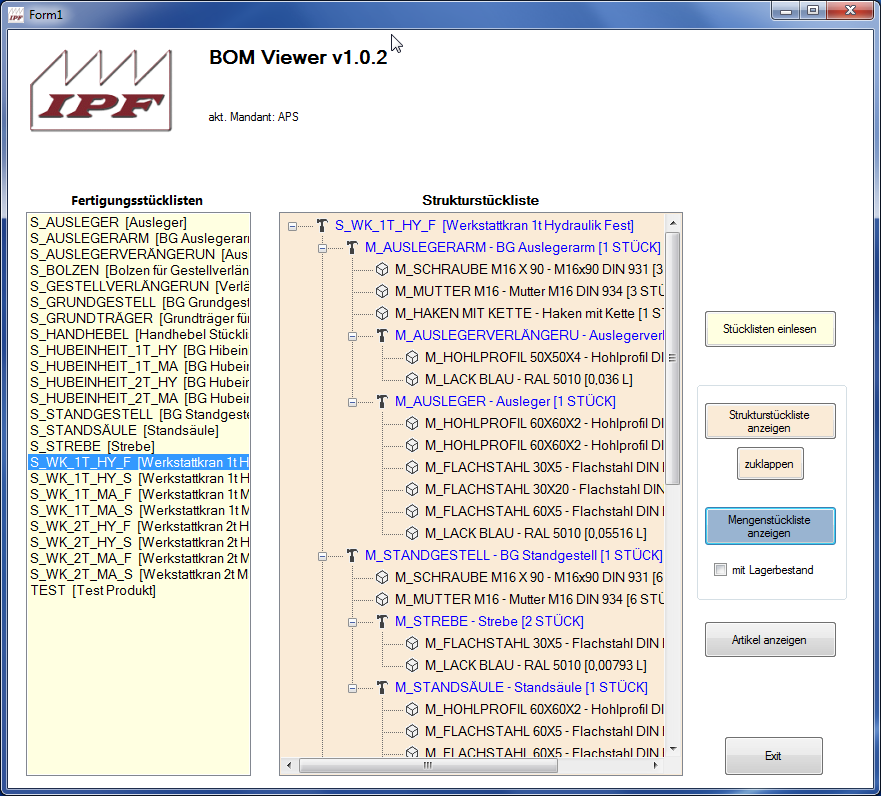Click hammer icon beside M_STANDSÄULE
Screen dimensions: 881x796
tap(382, 687)
